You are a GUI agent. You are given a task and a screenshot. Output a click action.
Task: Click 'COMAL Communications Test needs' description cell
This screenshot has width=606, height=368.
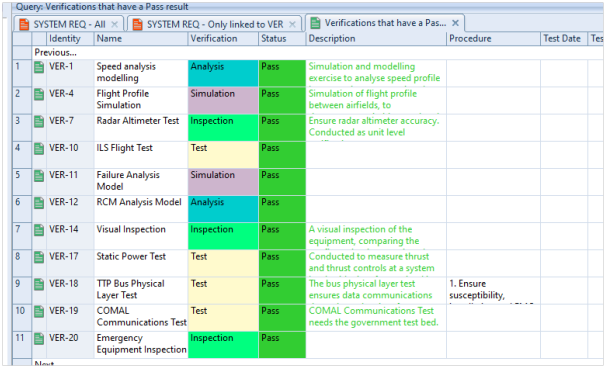(x=376, y=317)
